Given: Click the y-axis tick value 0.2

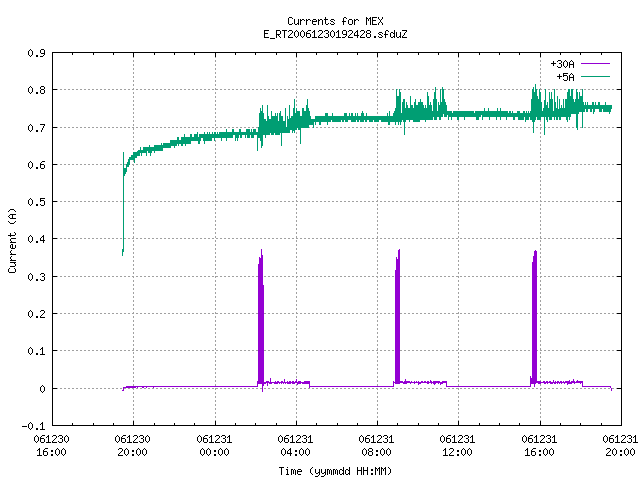Looking at the screenshot, I should 36,314.
